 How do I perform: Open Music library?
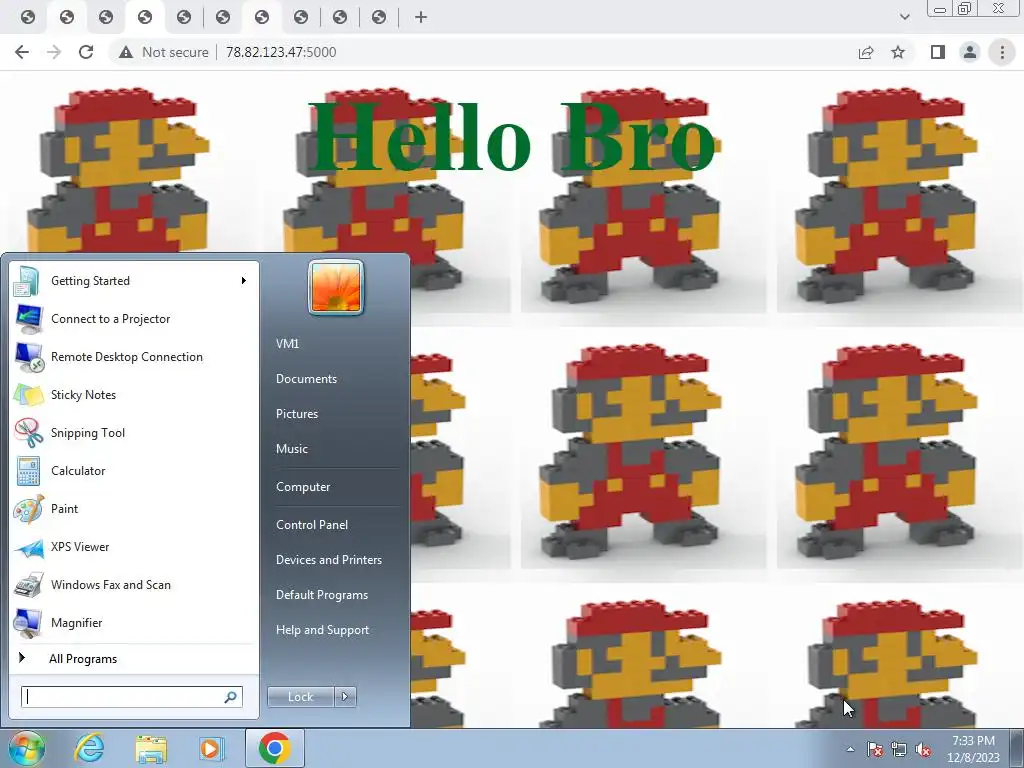tap(292, 449)
